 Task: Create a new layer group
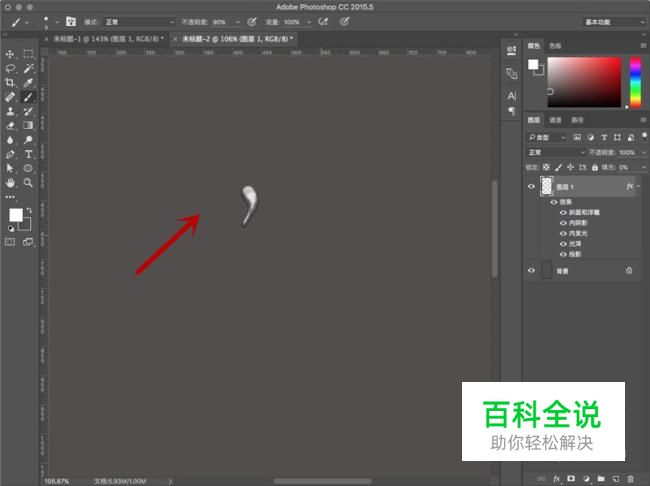(x=601, y=479)
